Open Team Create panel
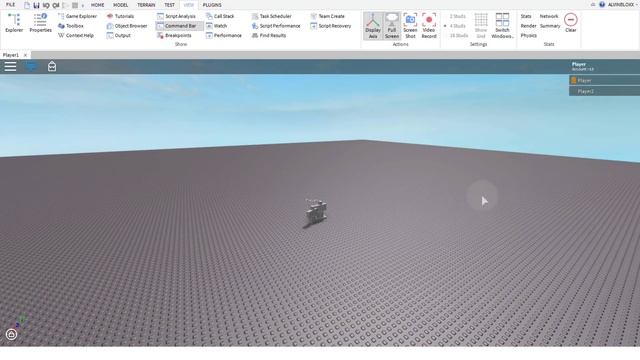This screenshot has width=640, height=360. (x=328, y=16)
